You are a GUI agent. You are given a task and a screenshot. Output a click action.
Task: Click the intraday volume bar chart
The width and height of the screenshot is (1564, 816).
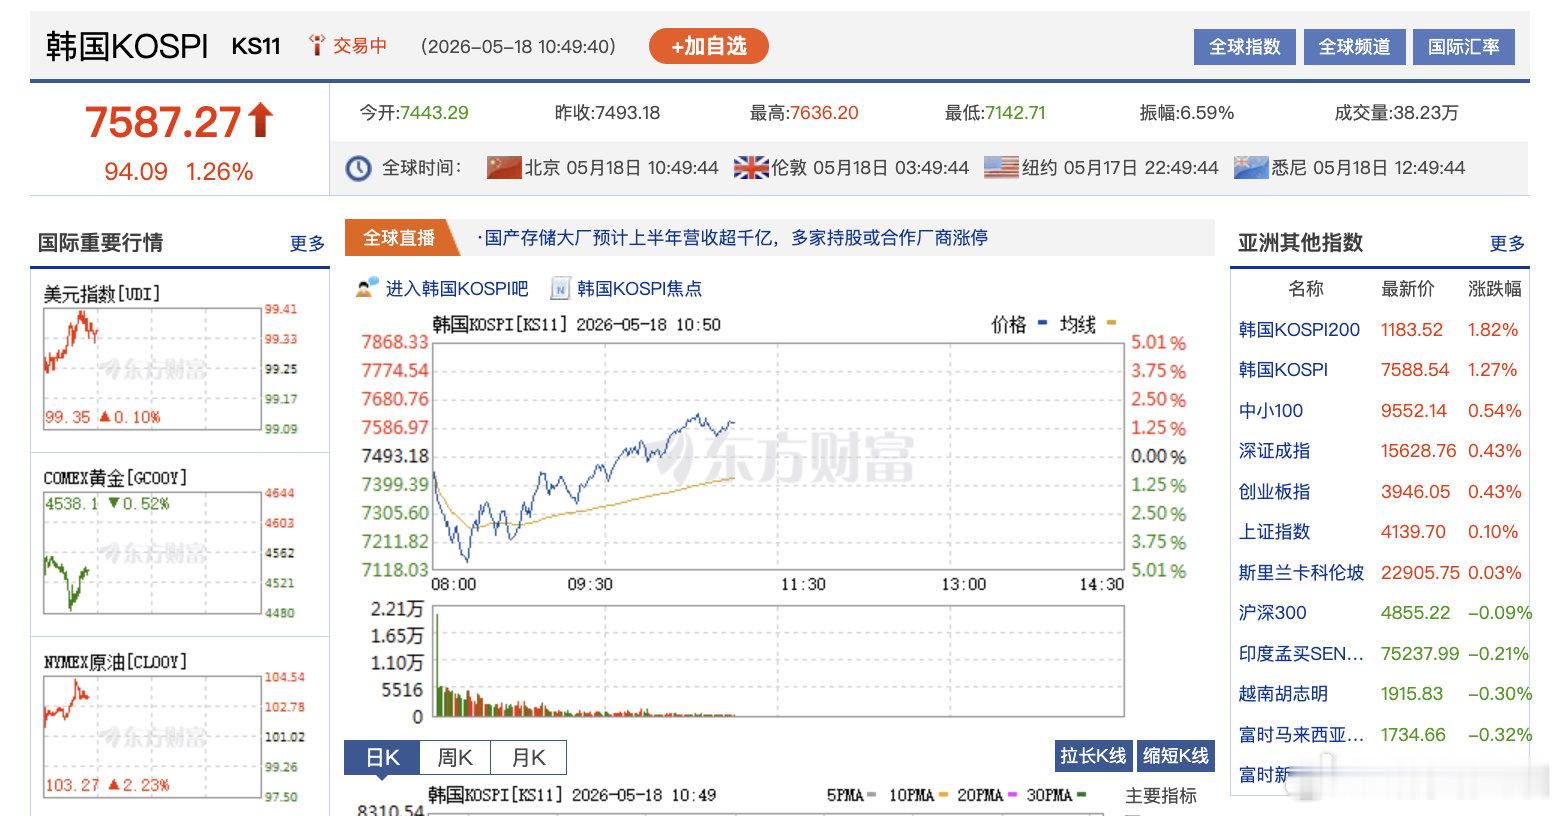pyautogui.click(x=779, y=662)
